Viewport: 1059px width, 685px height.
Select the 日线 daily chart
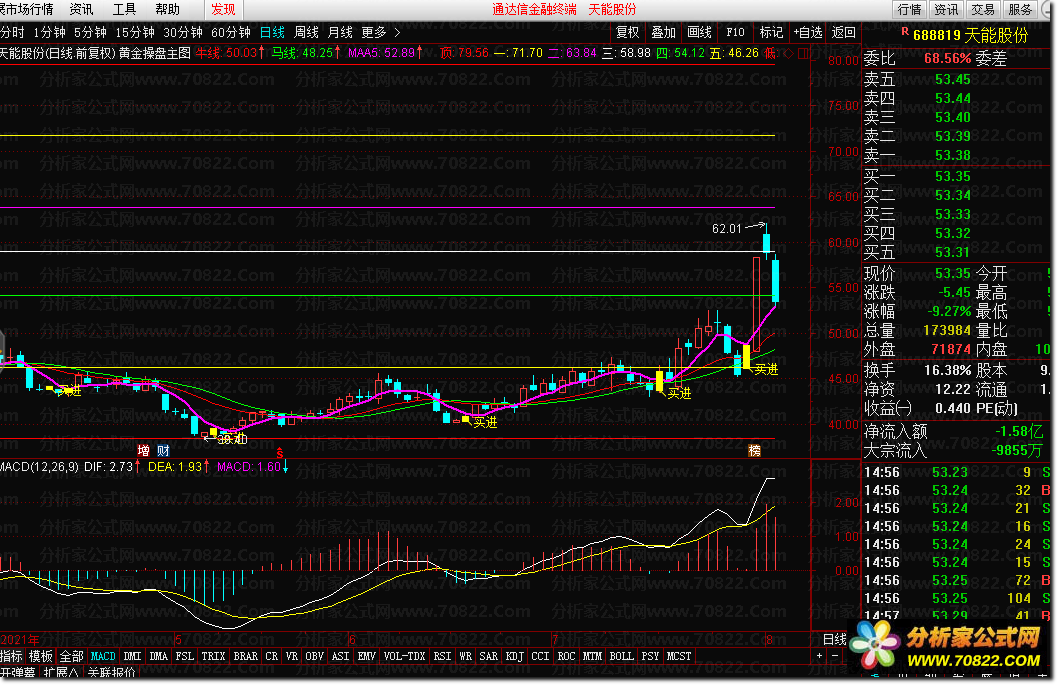[272, 32]
